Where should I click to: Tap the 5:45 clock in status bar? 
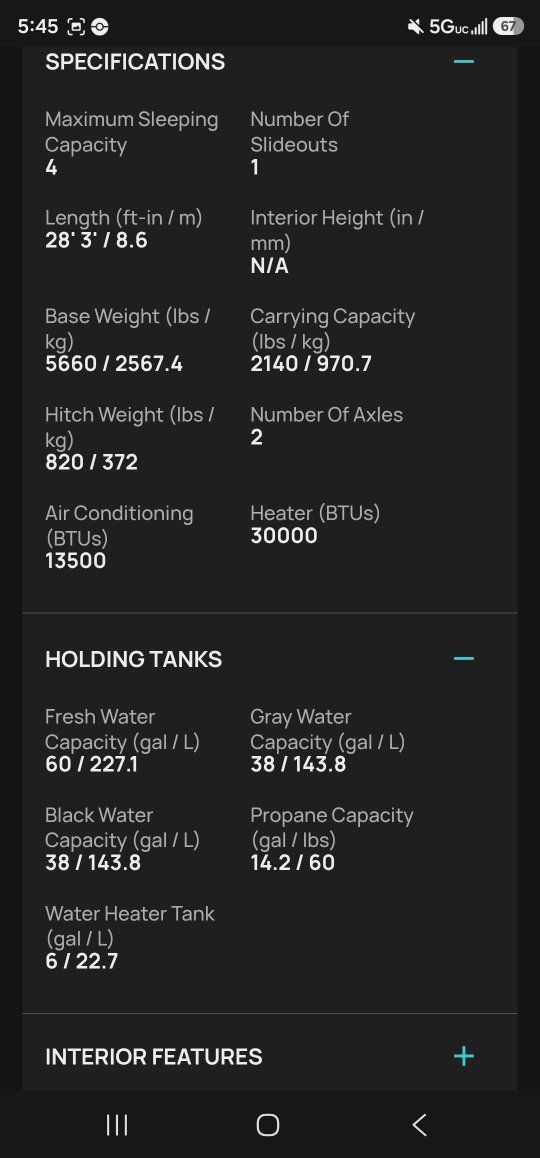[37, 27]
